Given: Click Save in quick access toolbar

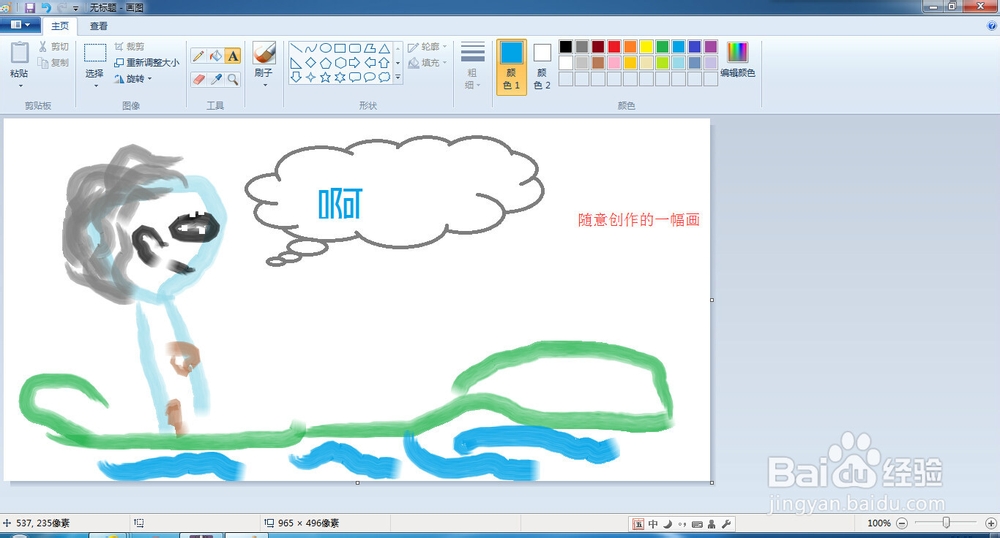Looking at the screenshot, I should [x=29, y=8].
